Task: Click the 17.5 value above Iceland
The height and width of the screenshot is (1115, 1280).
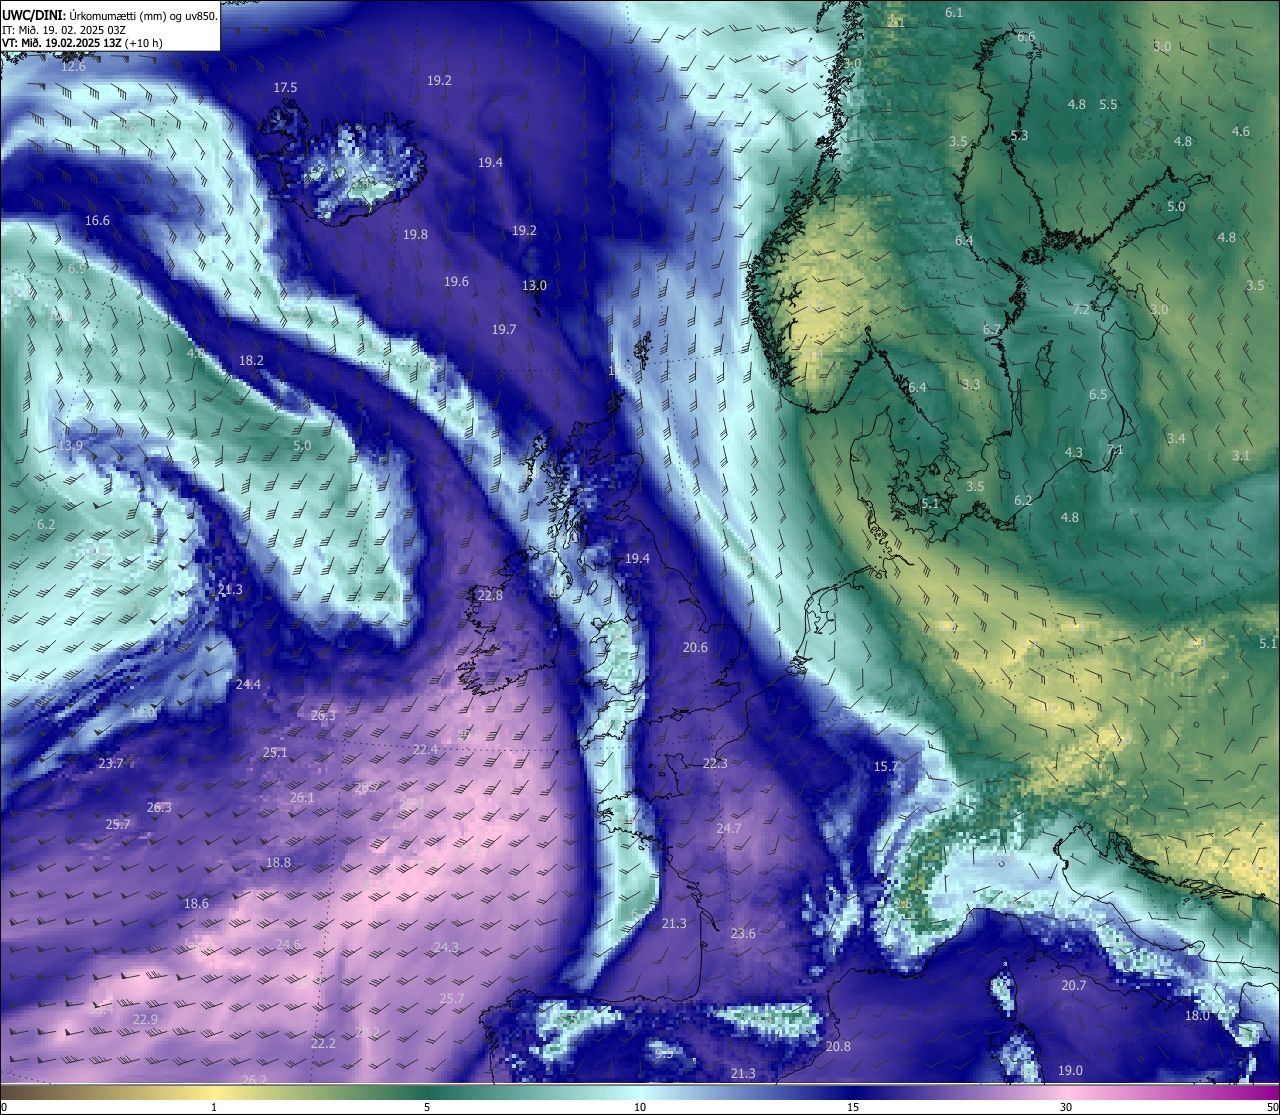Action: click(285, 88)
